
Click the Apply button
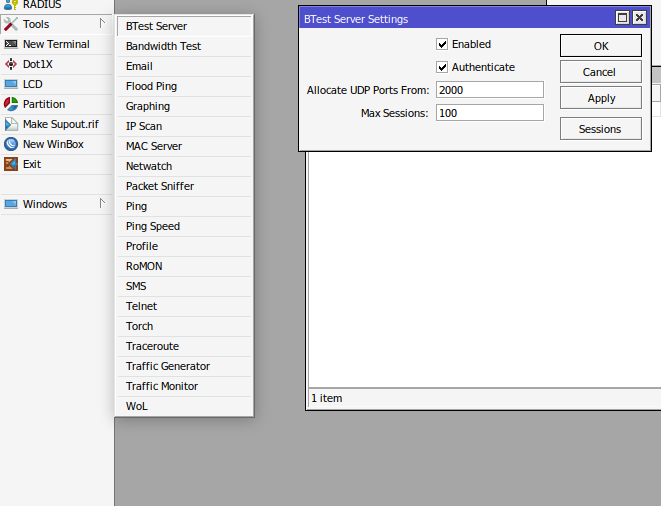click(x=600, y=98)
